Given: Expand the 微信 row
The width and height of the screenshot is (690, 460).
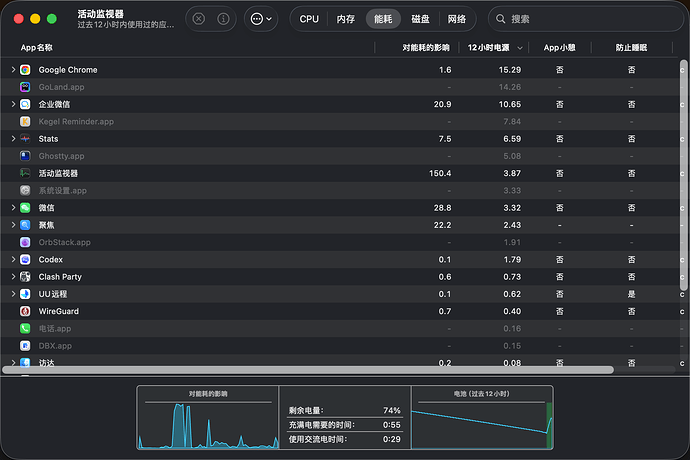Looking at the screenshot, I should tap(13, 208).
